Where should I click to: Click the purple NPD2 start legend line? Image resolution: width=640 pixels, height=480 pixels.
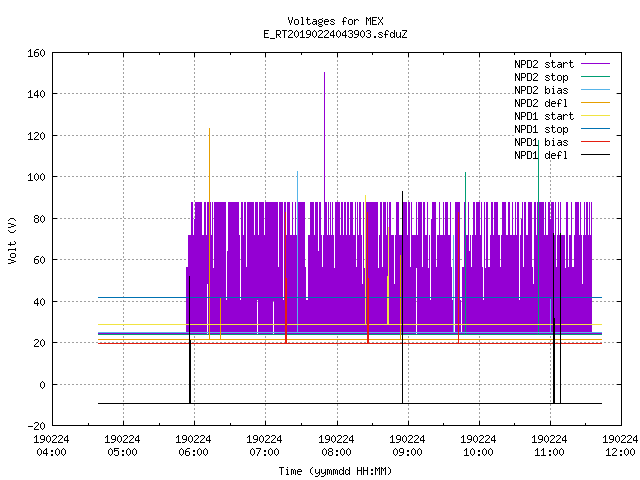point(595,64)
